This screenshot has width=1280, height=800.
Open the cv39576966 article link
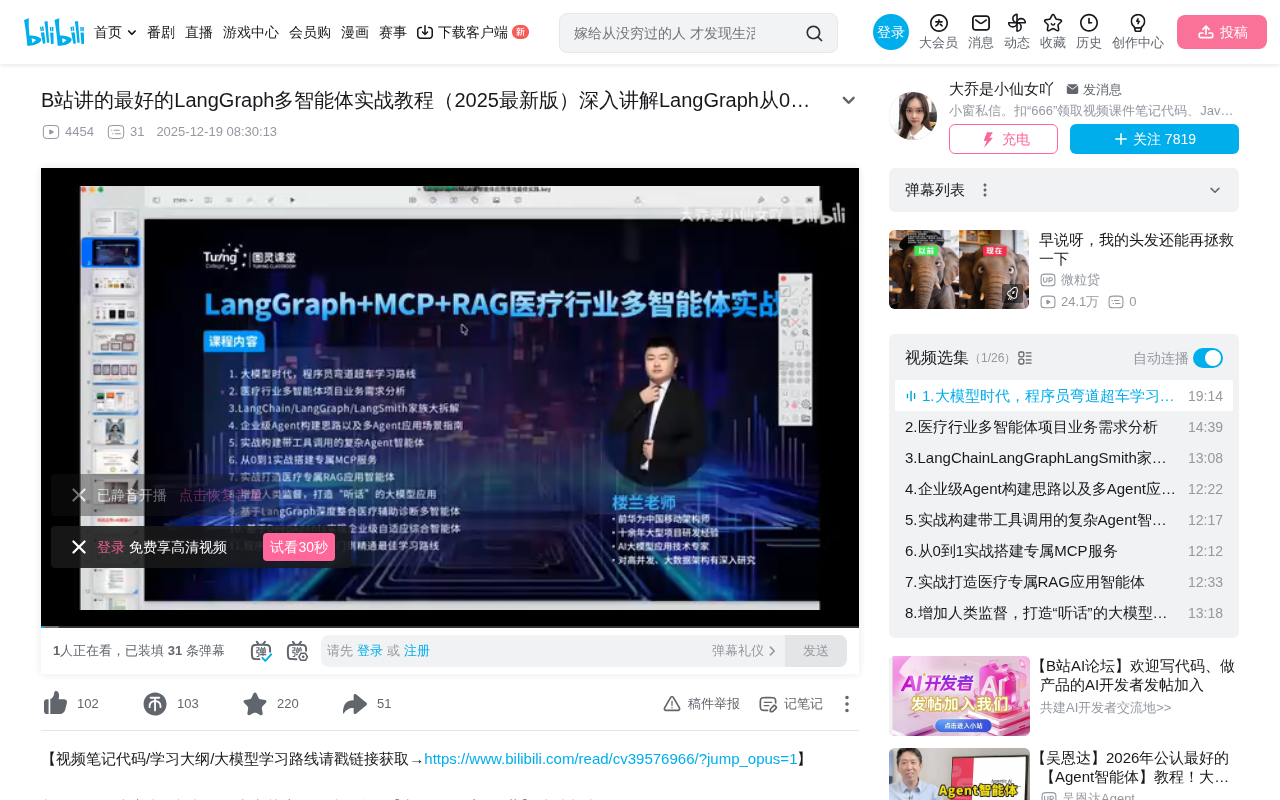(x=611, y=759)
